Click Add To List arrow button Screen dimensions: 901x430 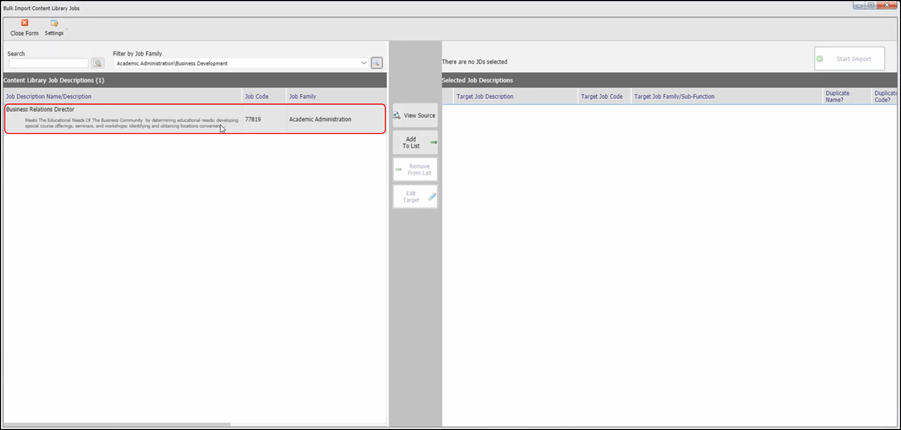(415, 142)
